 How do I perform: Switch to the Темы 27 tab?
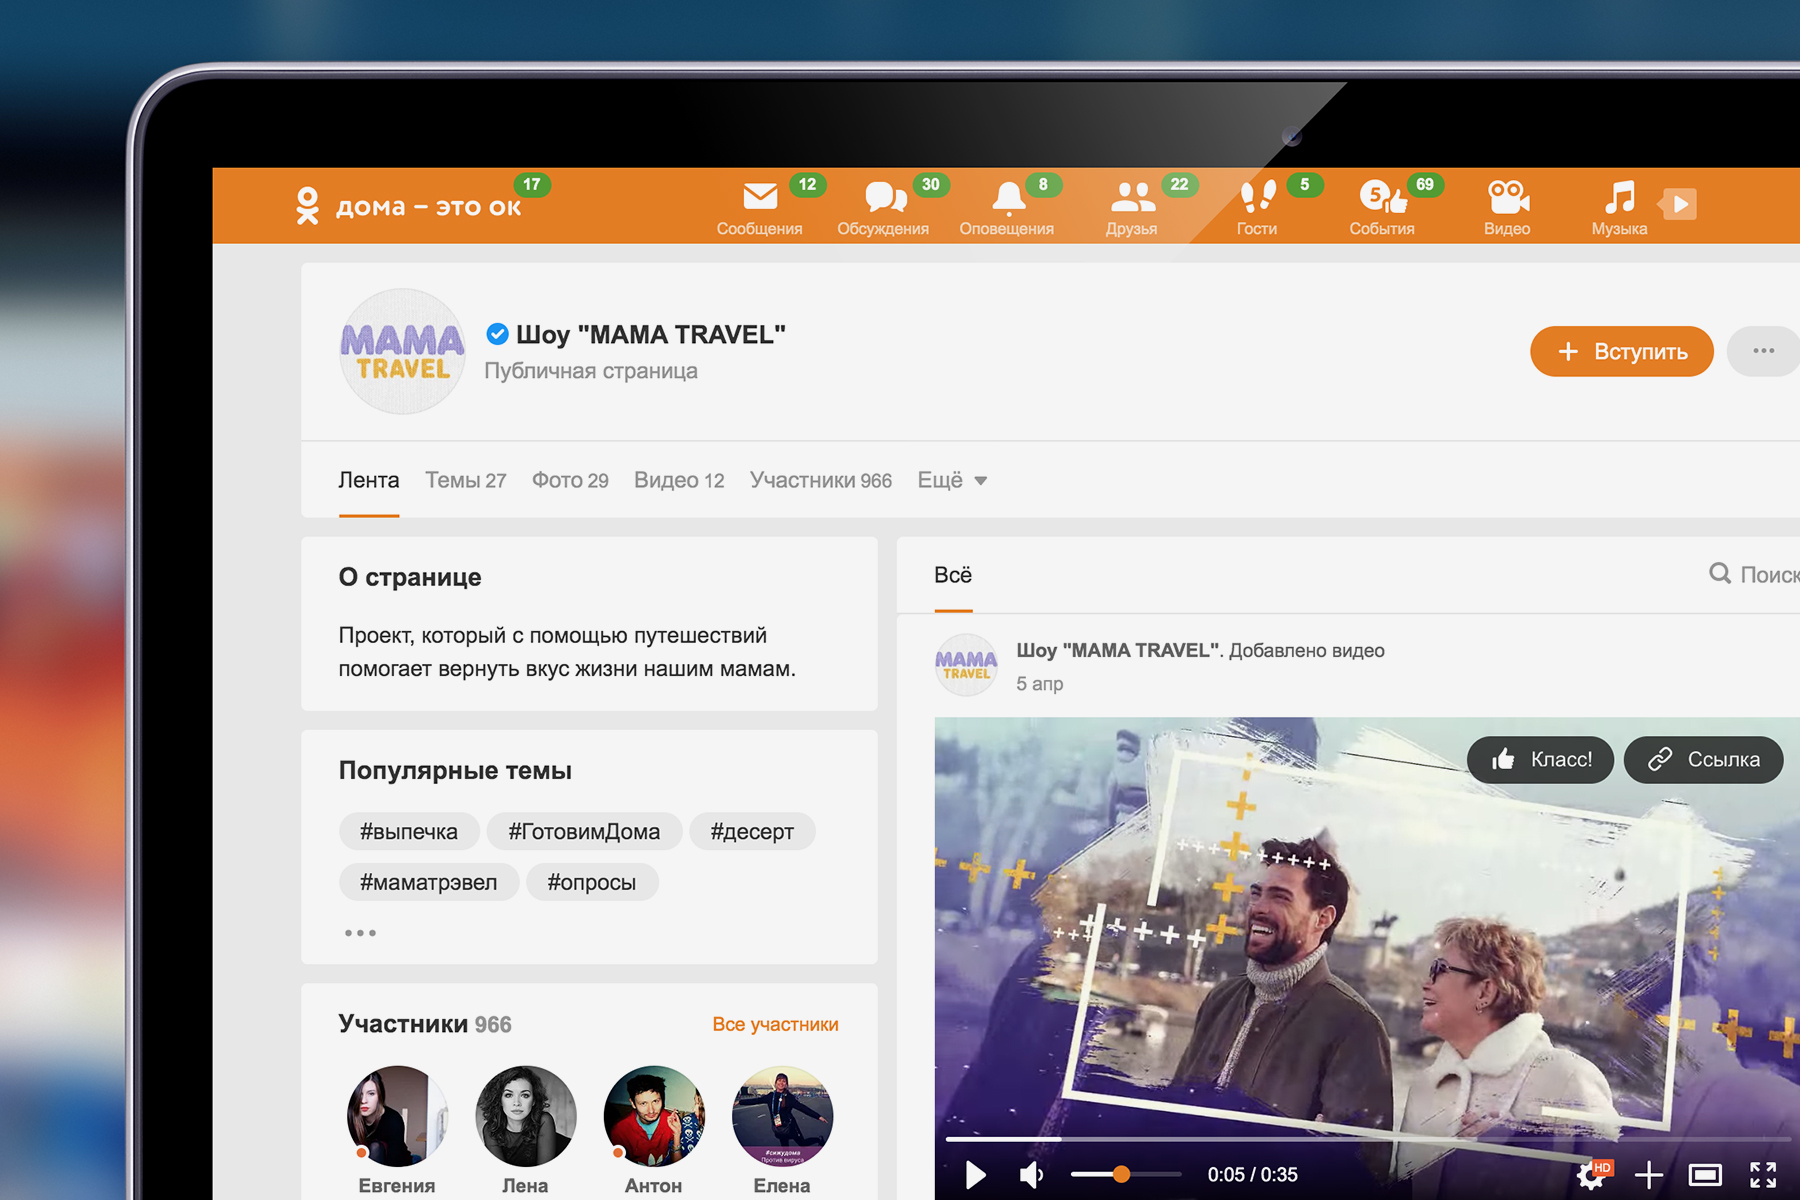[x=465, y=481]
